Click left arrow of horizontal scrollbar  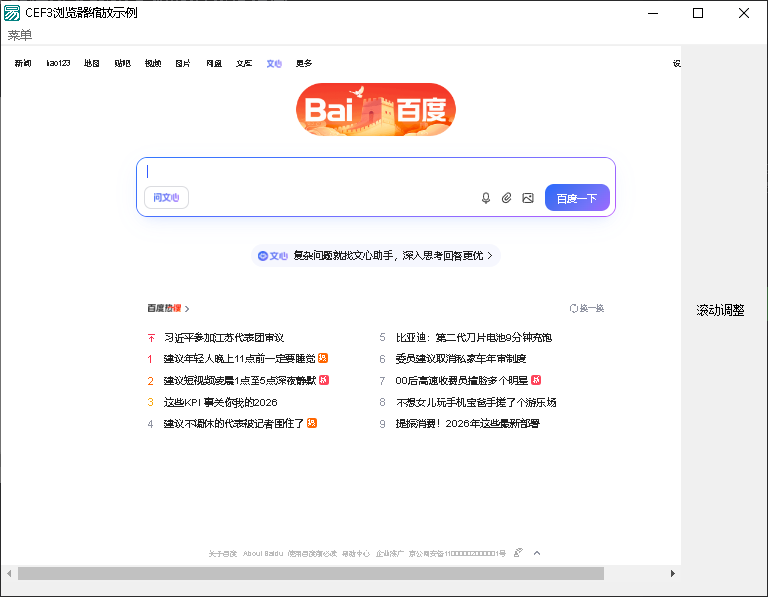click(x=9, y=574)
